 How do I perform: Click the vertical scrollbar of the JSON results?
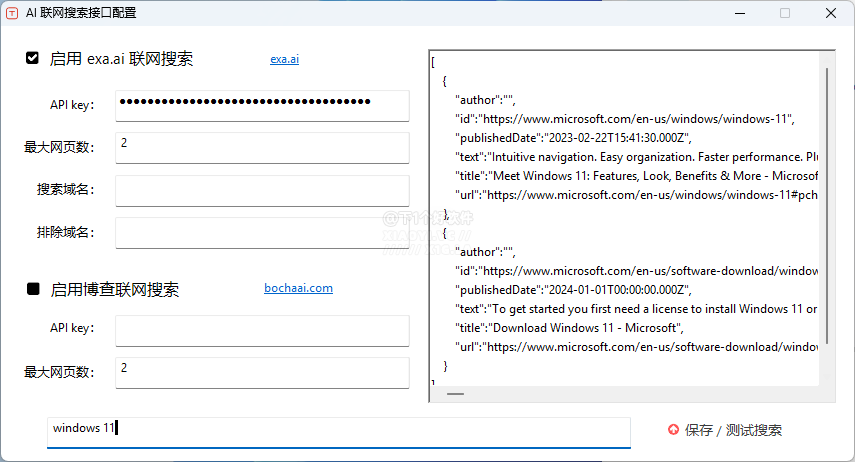click(827, 206)
